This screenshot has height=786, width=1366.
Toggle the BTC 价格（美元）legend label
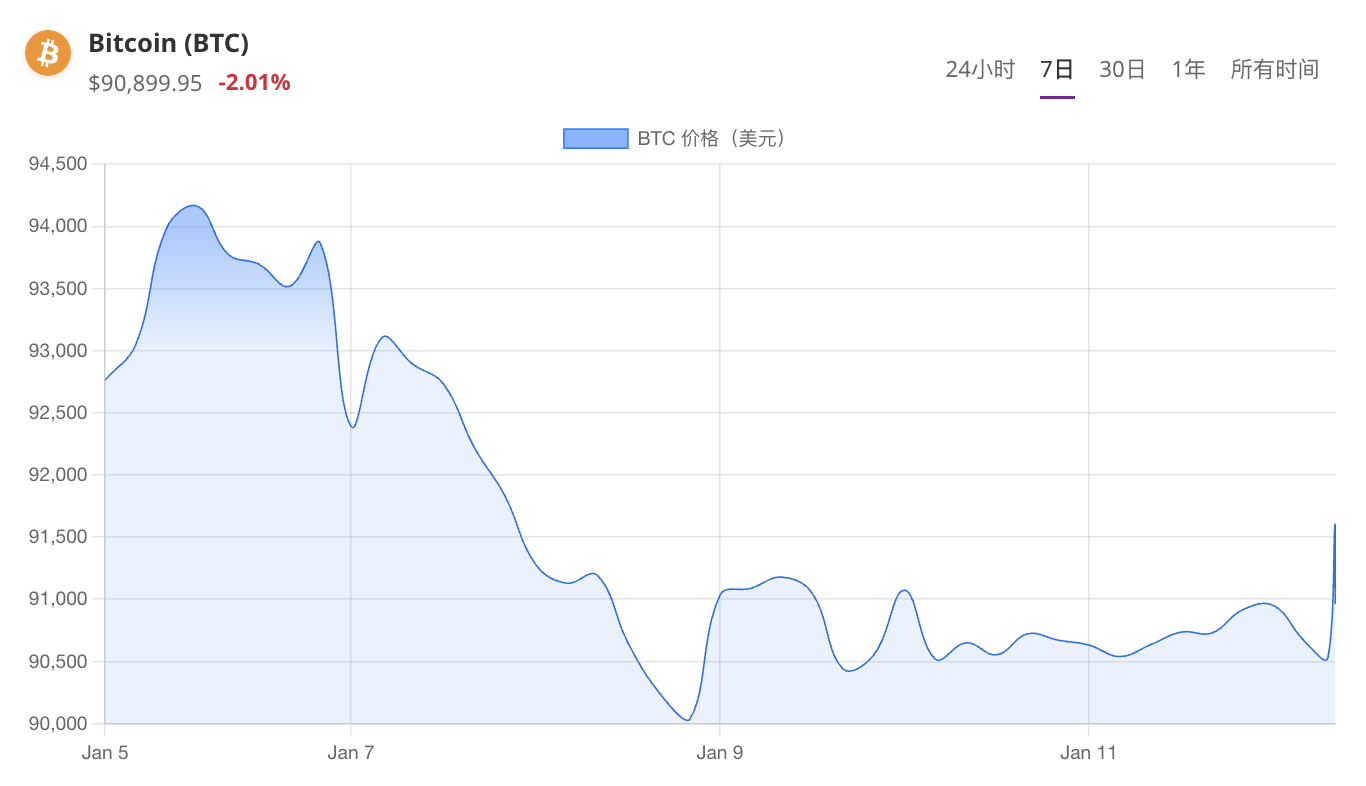point(714,139)
